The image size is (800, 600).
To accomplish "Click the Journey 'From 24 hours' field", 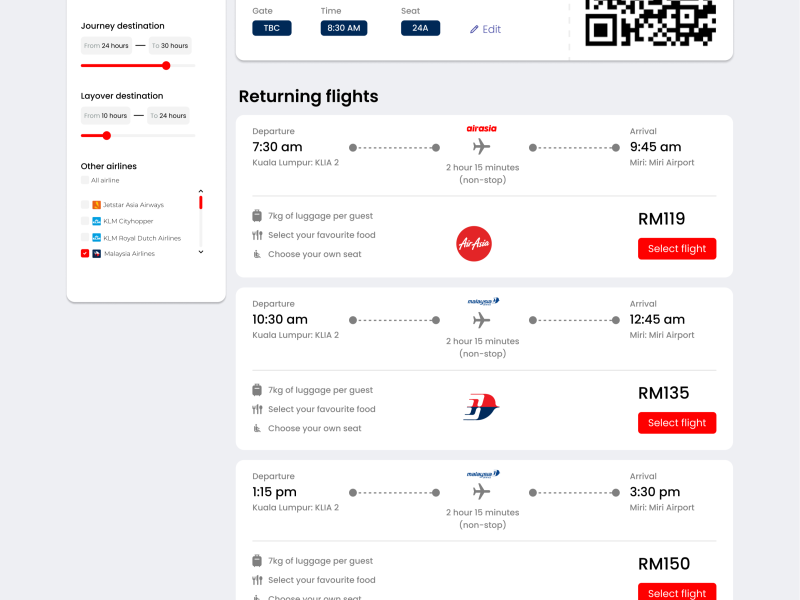I will pyautogui.click(x=106, y=45).
